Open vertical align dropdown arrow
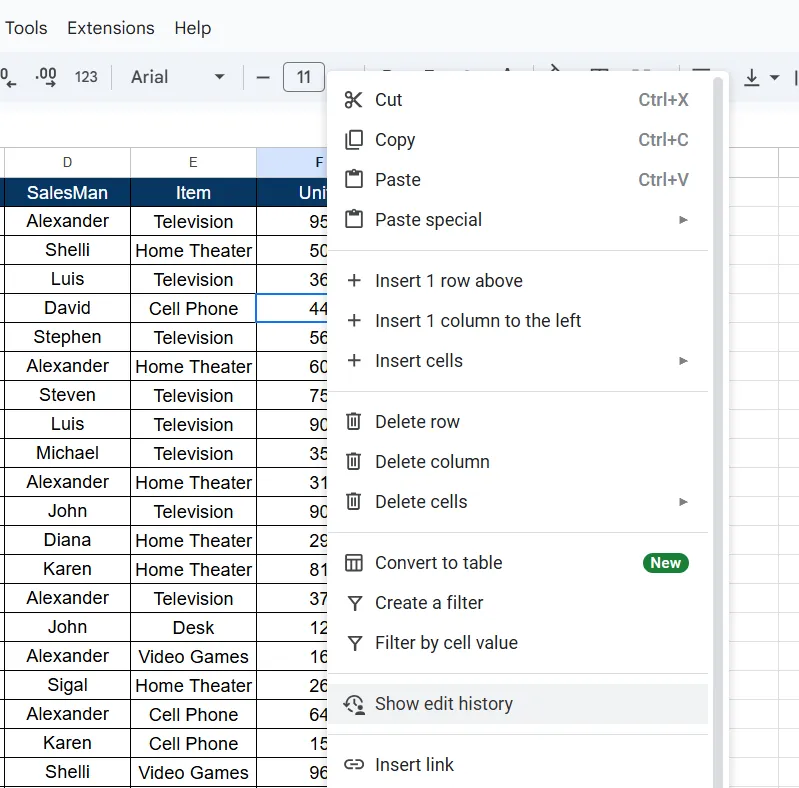Viewport: 799px width, 788px height. [x=774, y=77]
